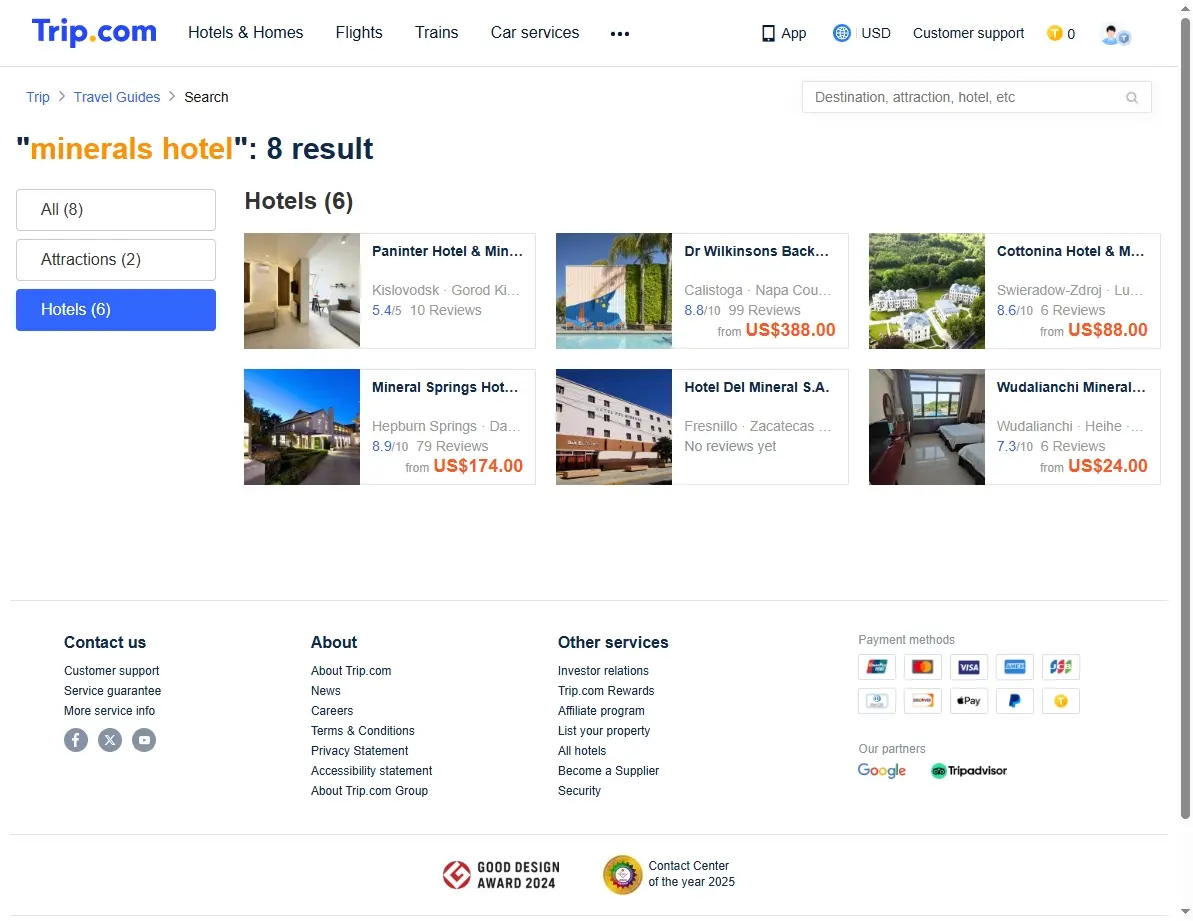Open the USD currency selector

pos(876,33)
